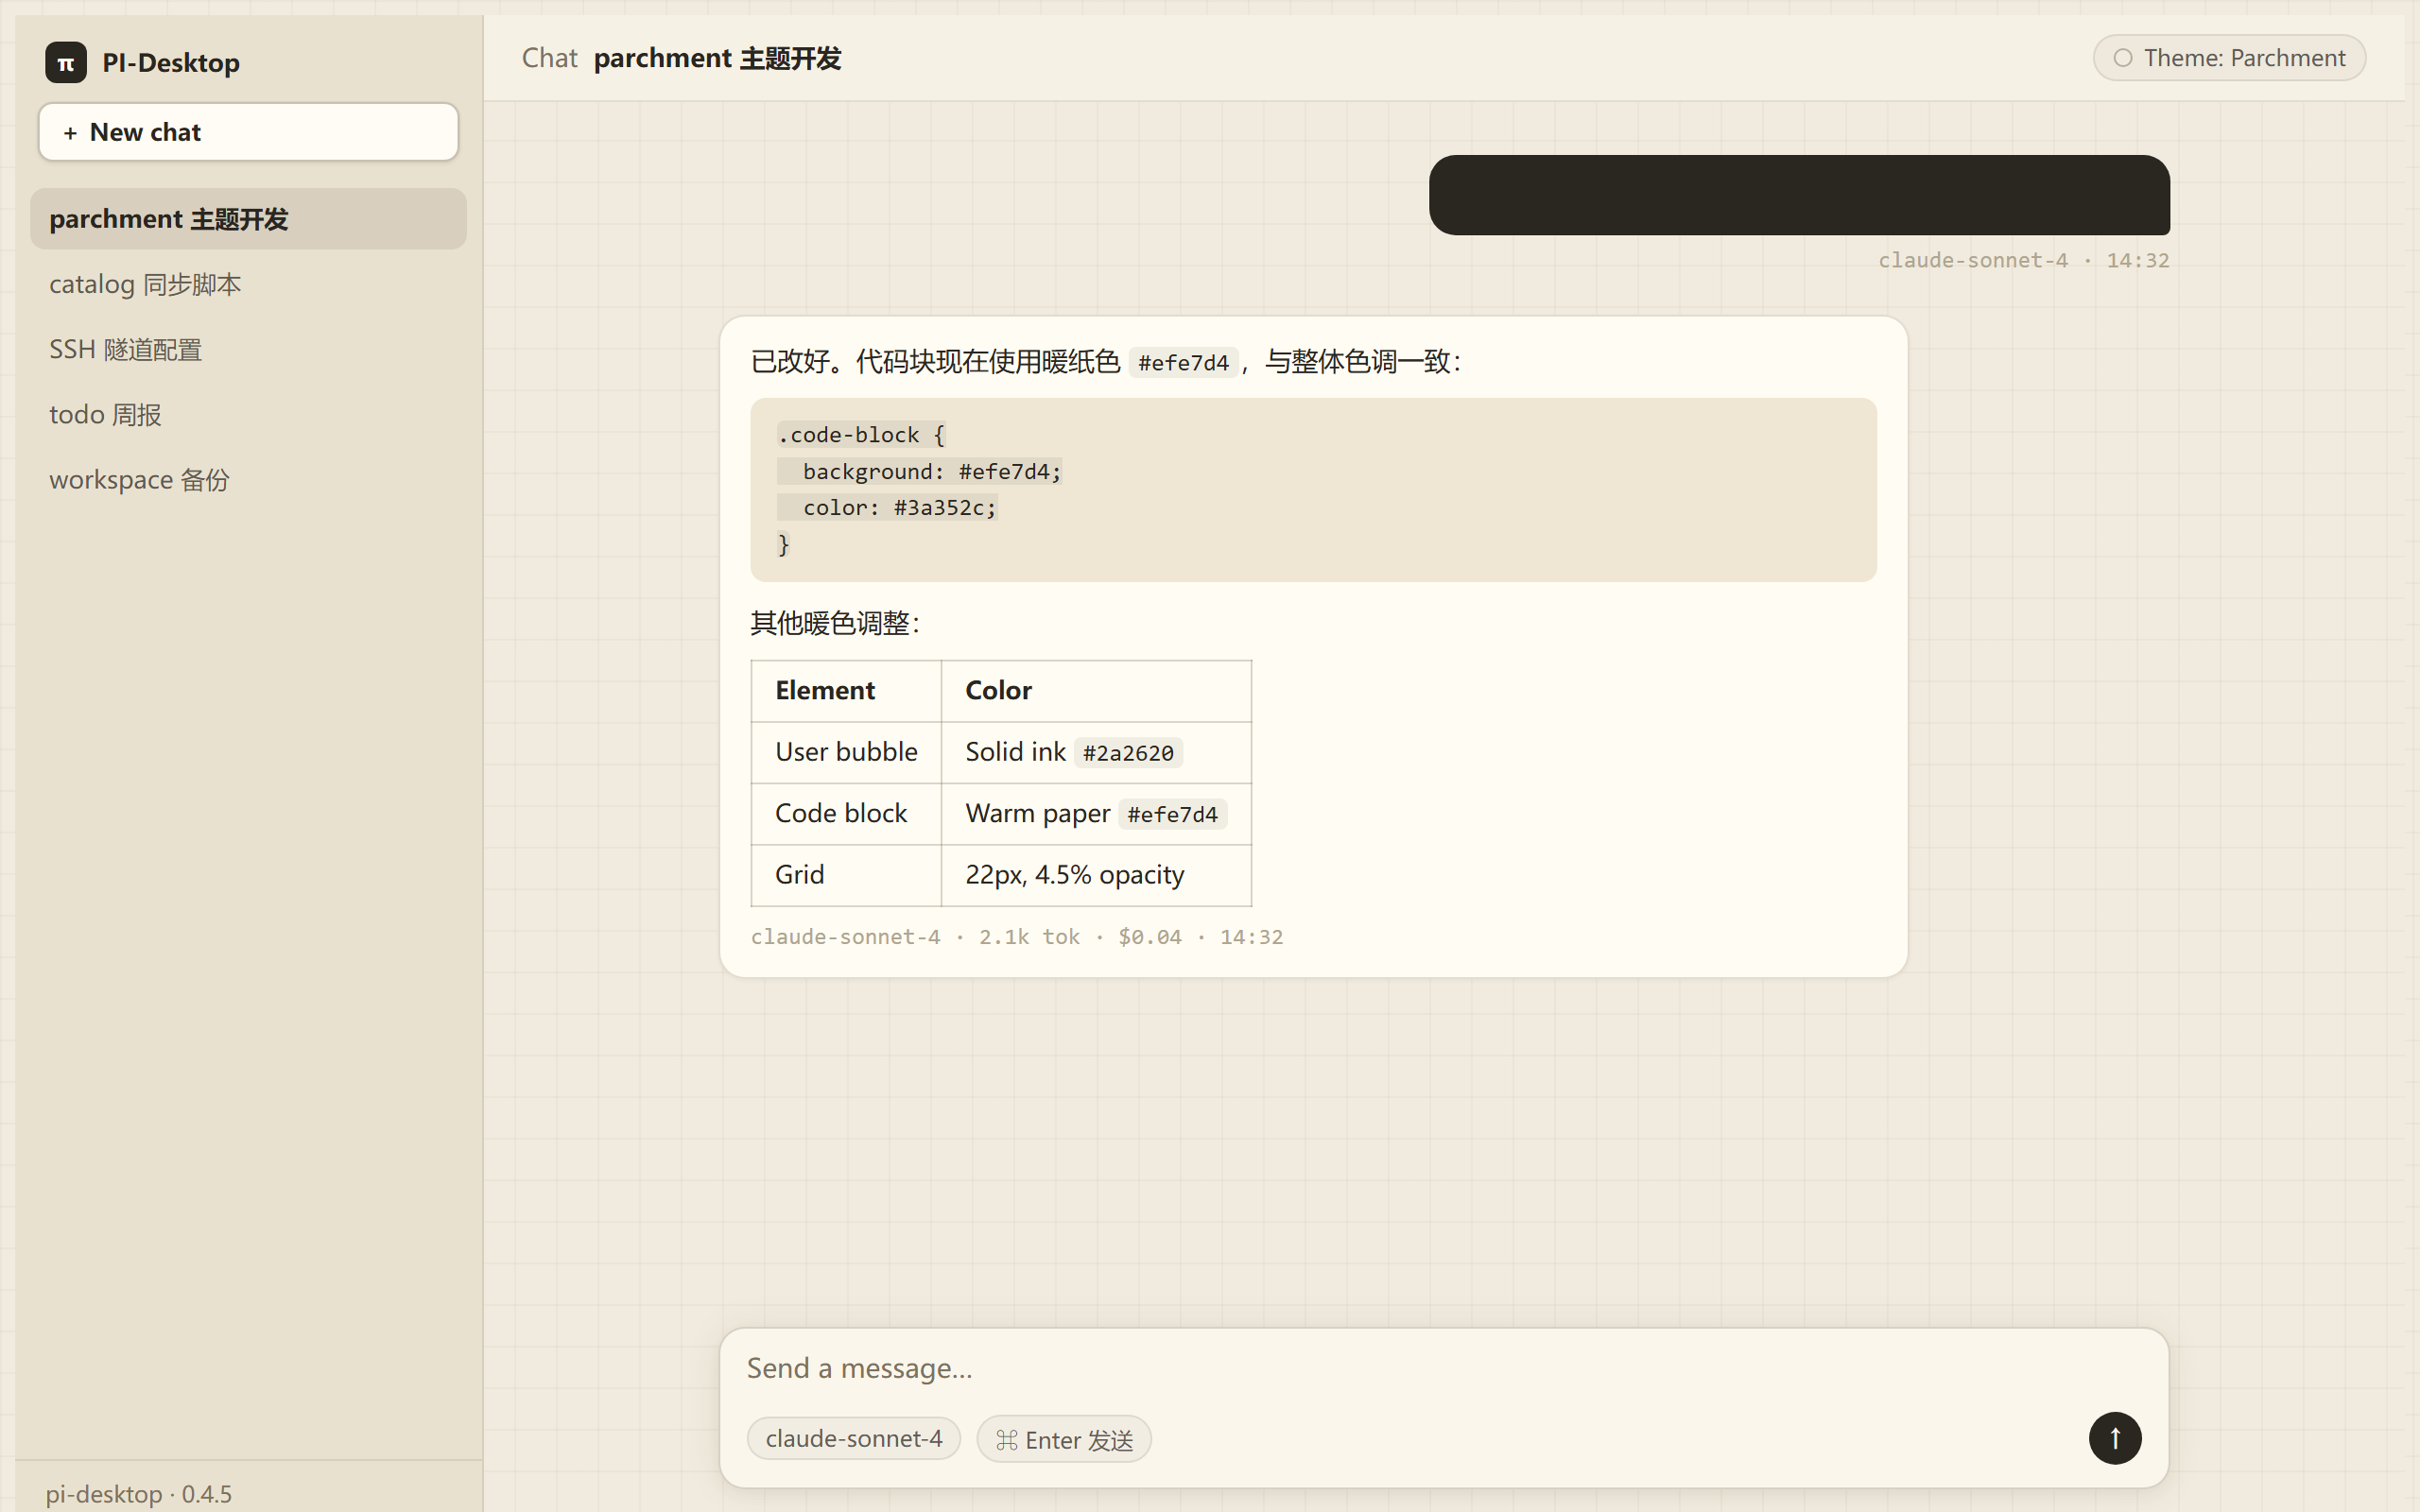Focus the Send a message input field

click(1443, 1368)
